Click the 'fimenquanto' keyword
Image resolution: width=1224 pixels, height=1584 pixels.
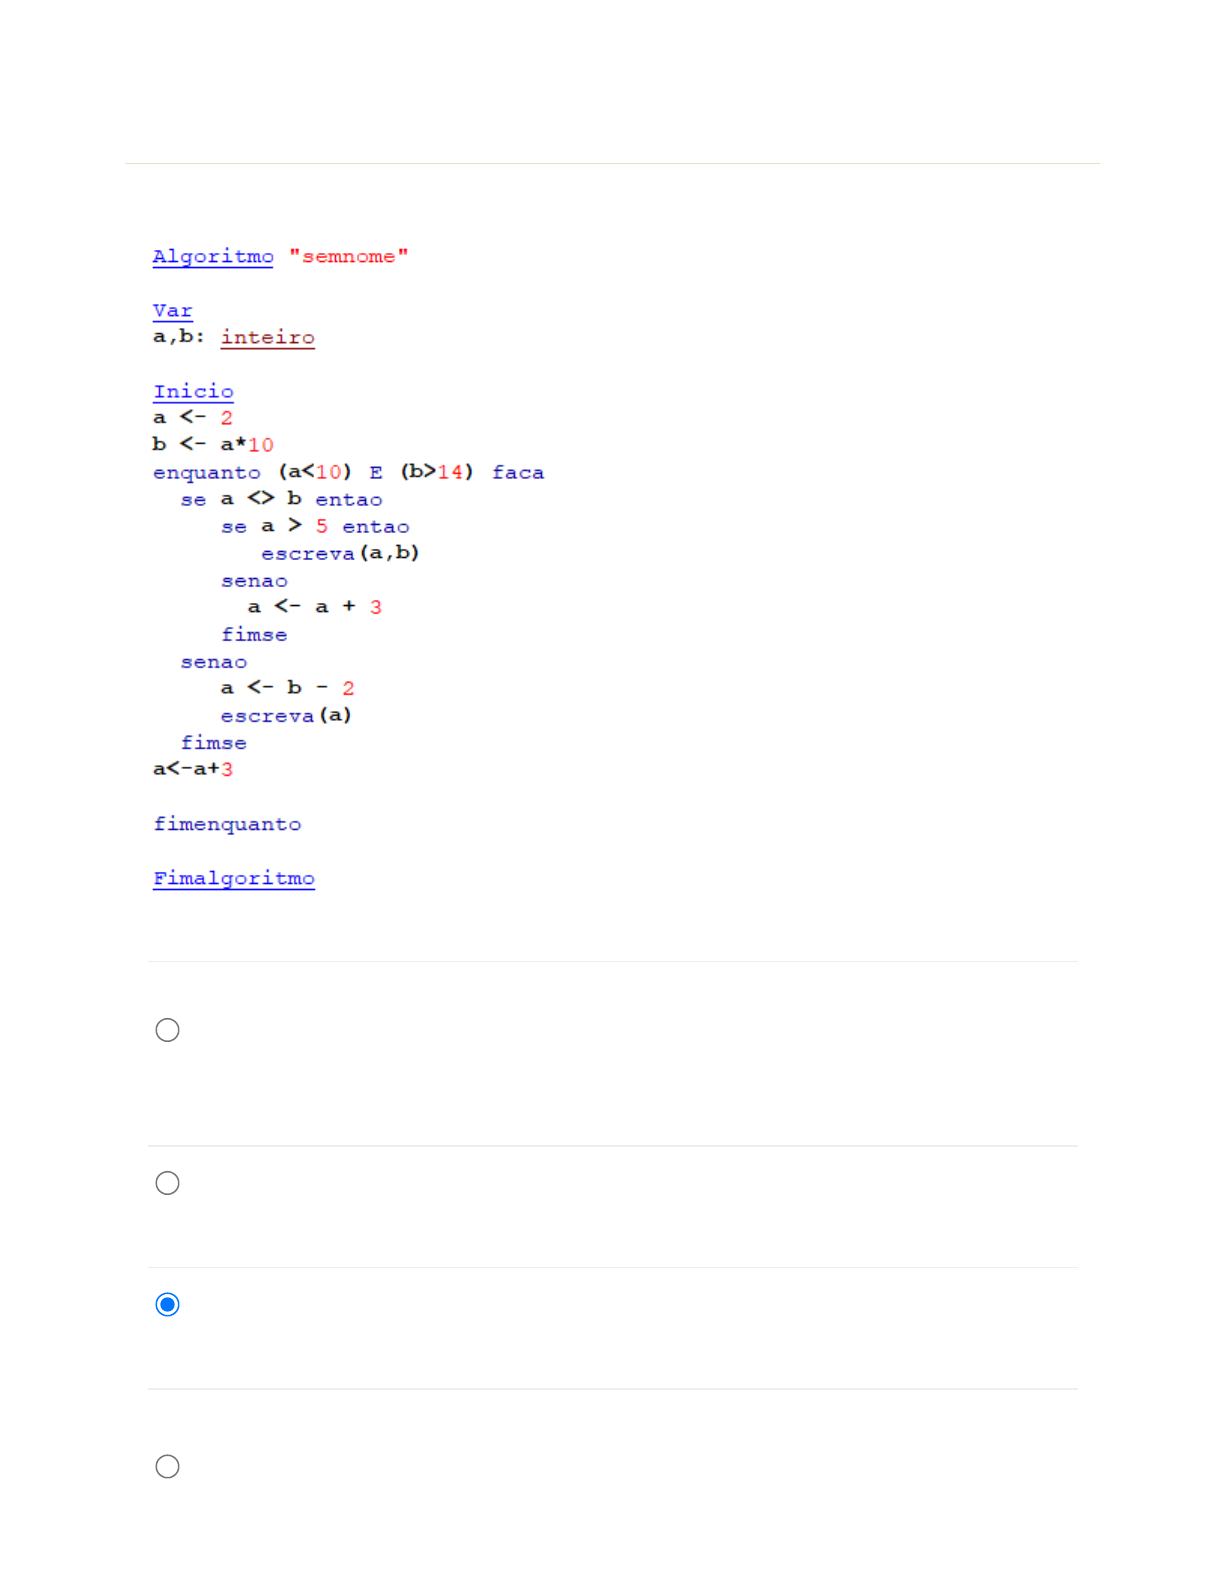click(x=227, y=824)
